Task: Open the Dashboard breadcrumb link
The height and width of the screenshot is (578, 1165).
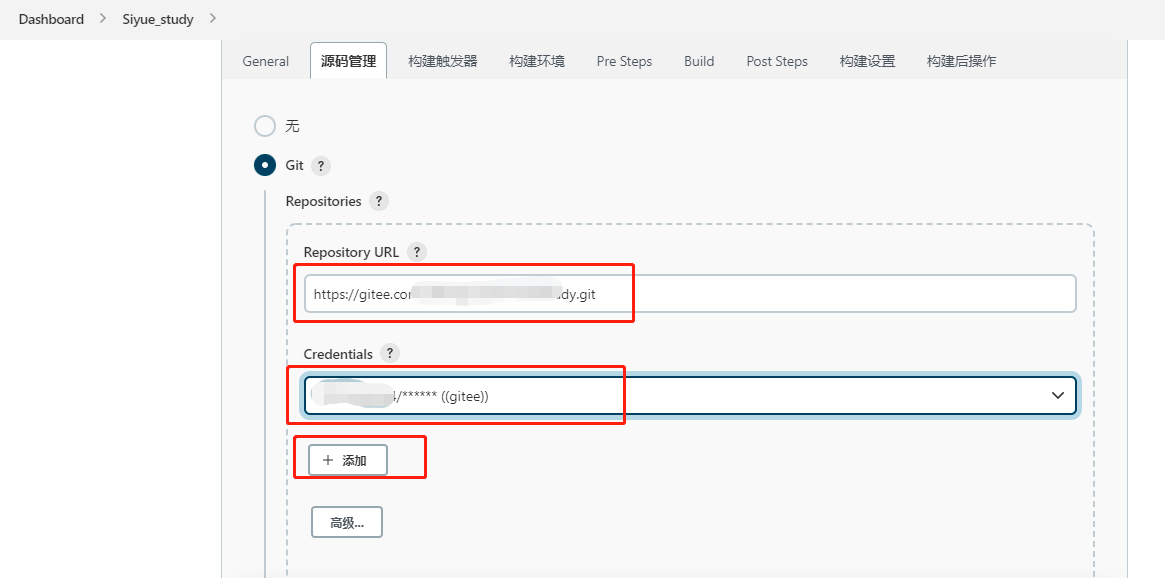Action: pos(51,19)
